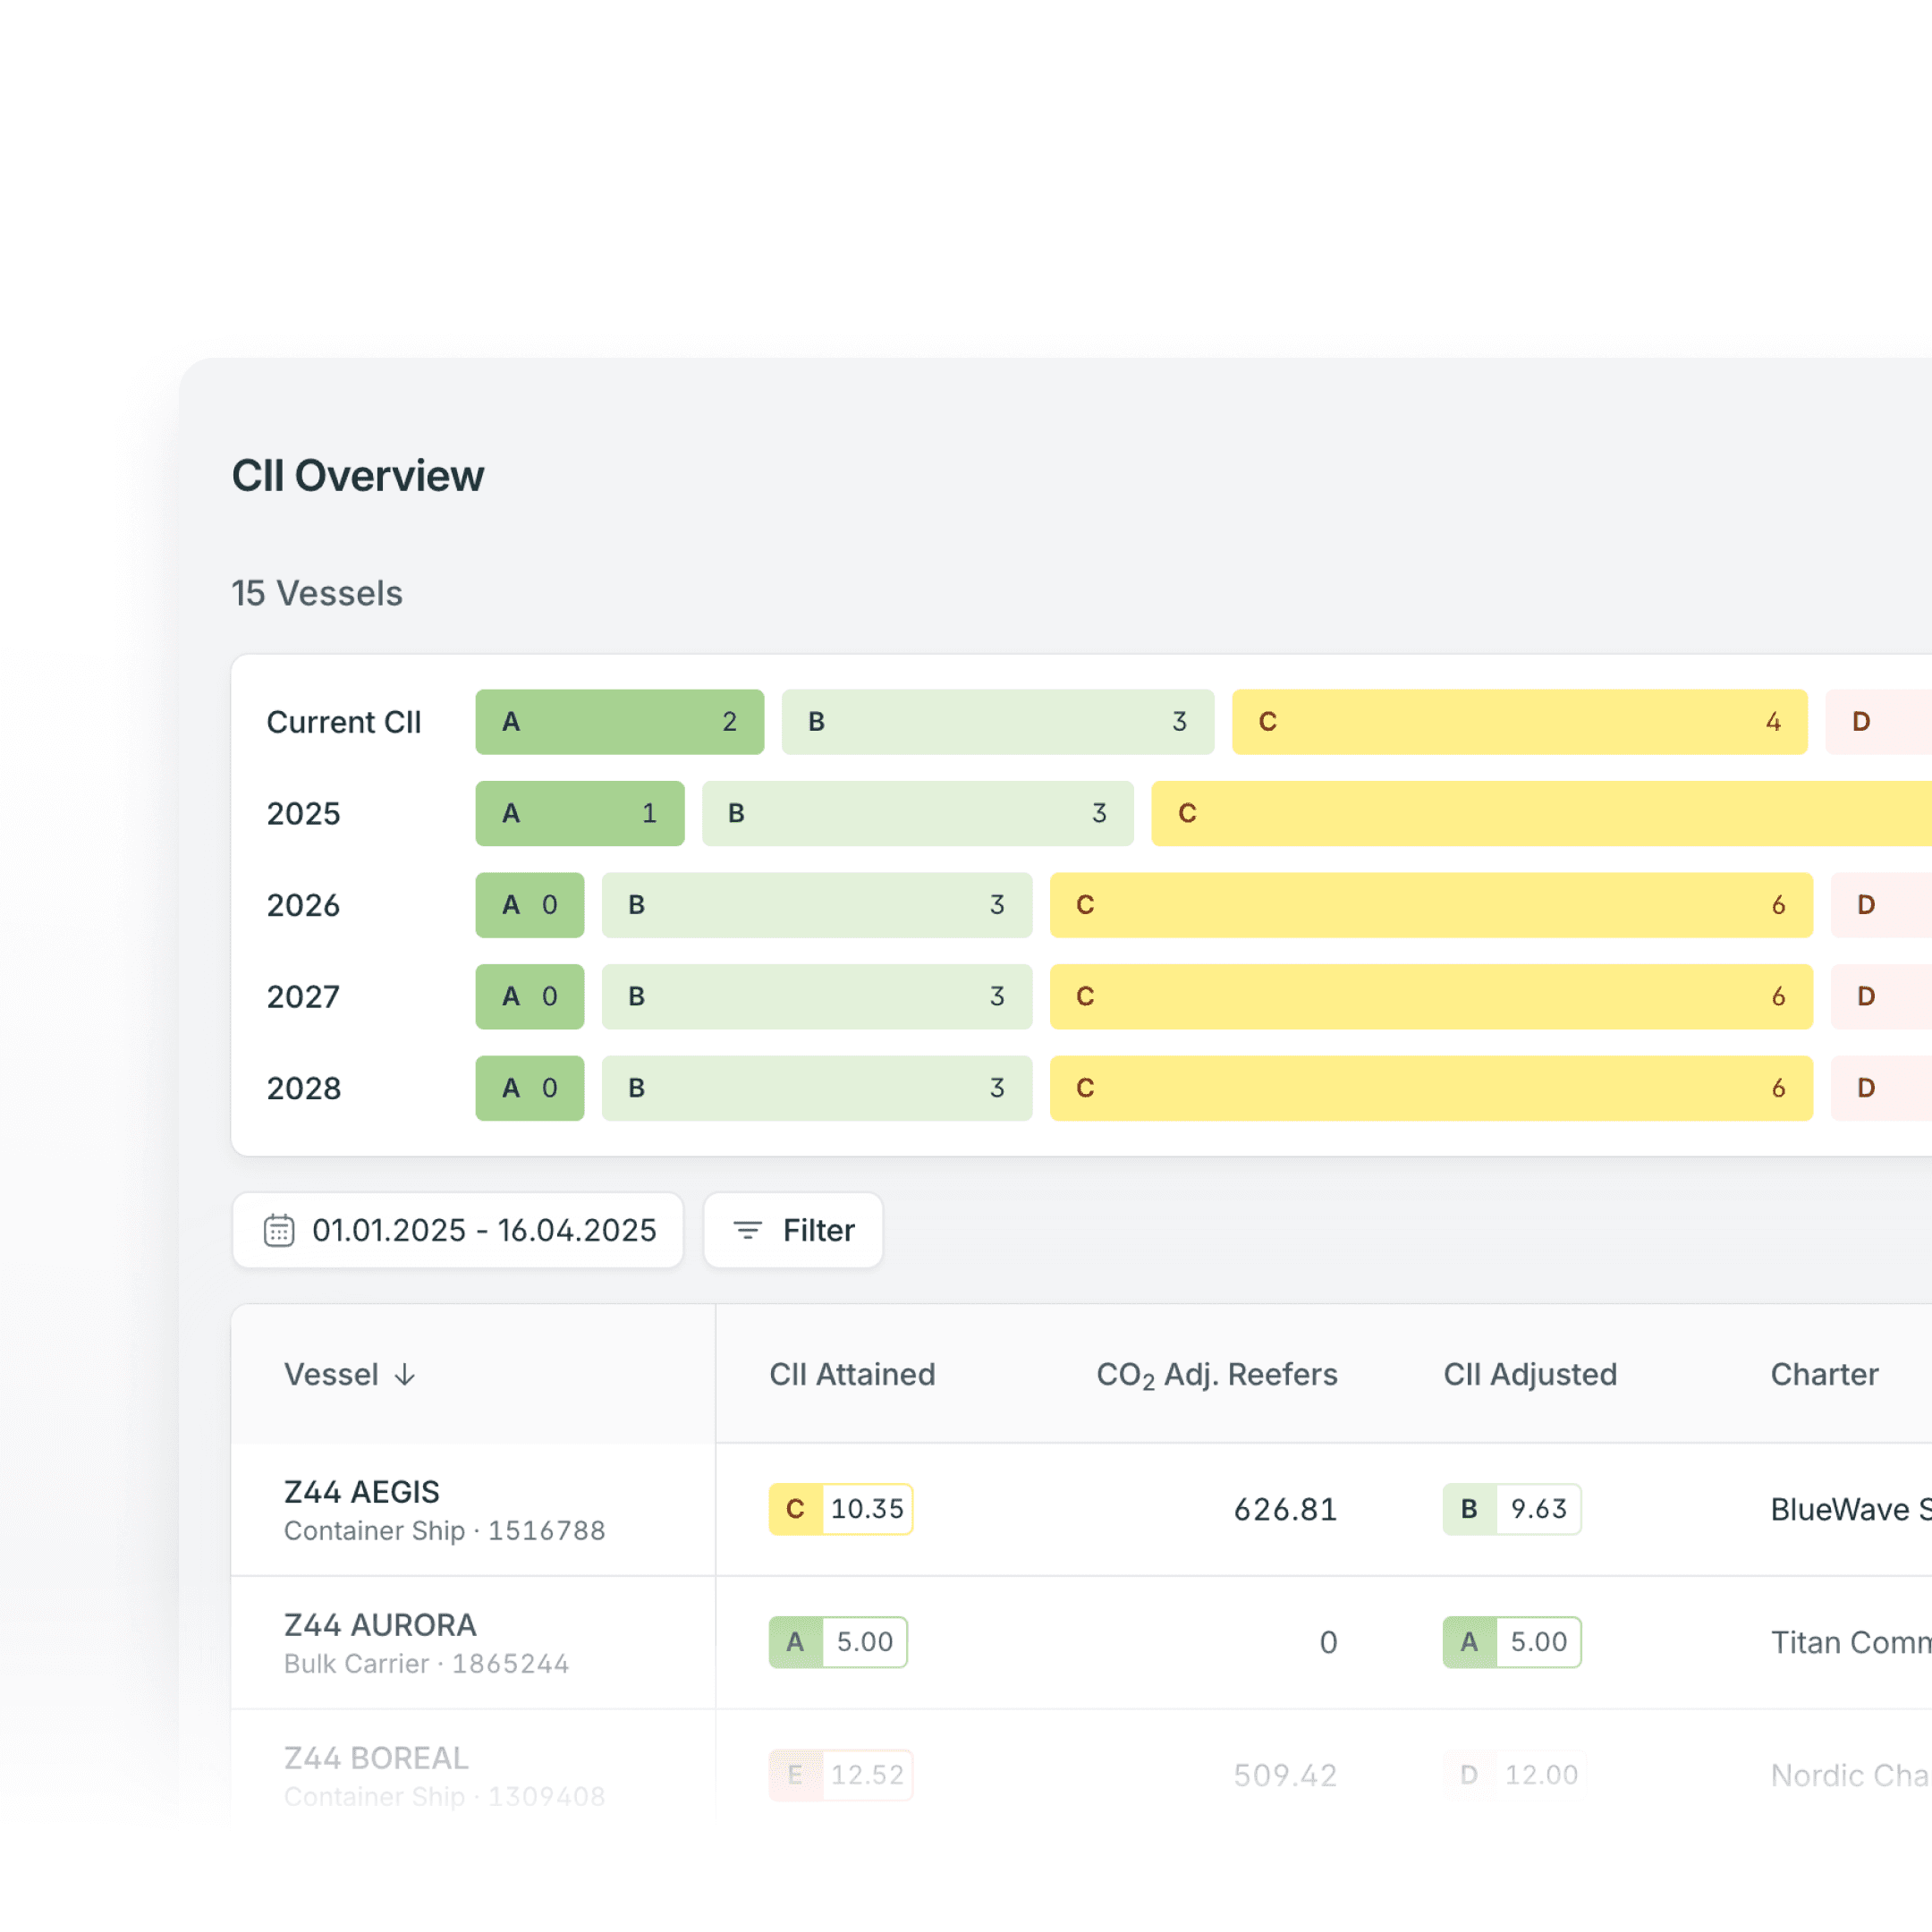This screenshot has height=1932, width=1932.
Task: Click the Titan charter cell for Z44 AURORA
Action: (1851, 1642)
